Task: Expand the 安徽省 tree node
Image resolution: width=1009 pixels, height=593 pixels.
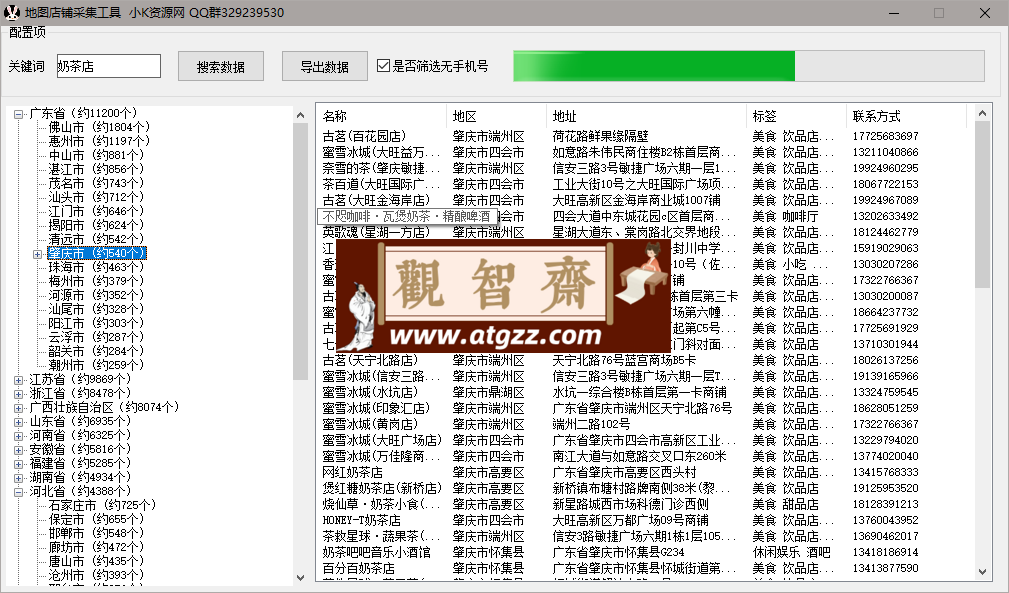Action: pos(19,450)
